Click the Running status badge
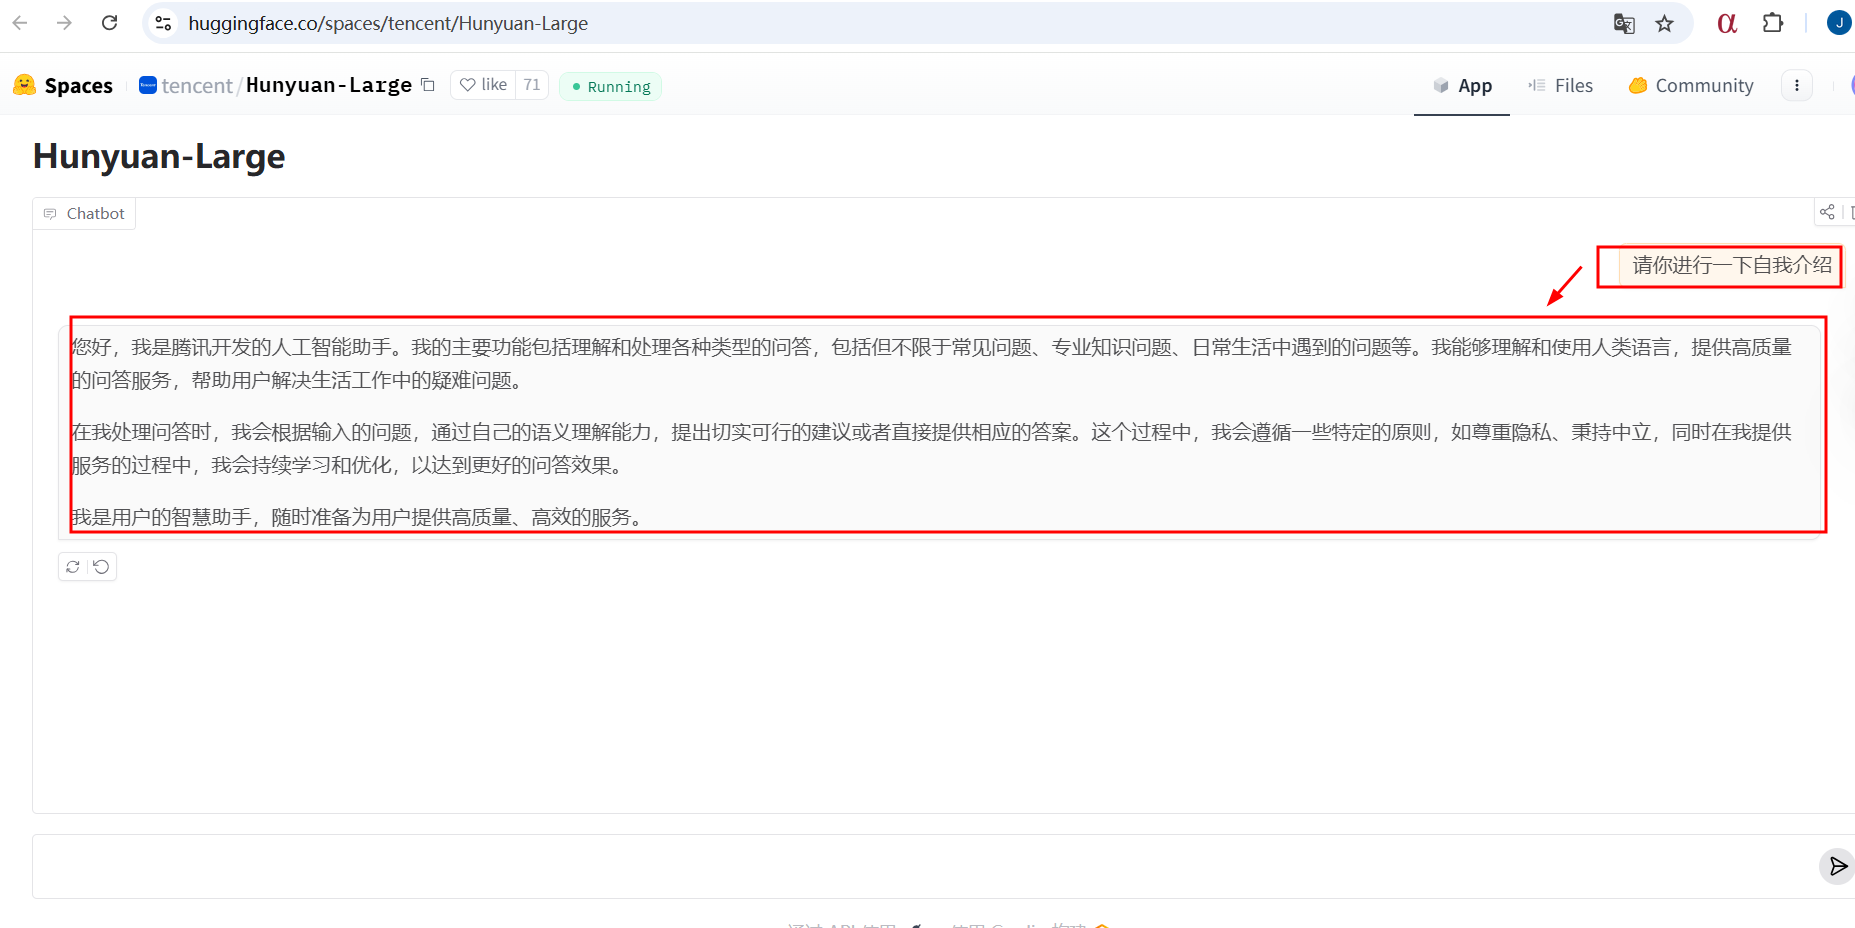 tap(611, 86)
